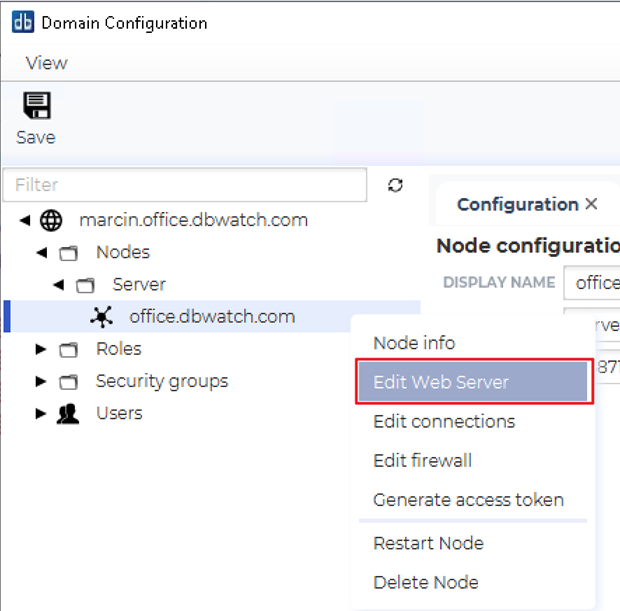Open the View menu

[x=46, y=63]
